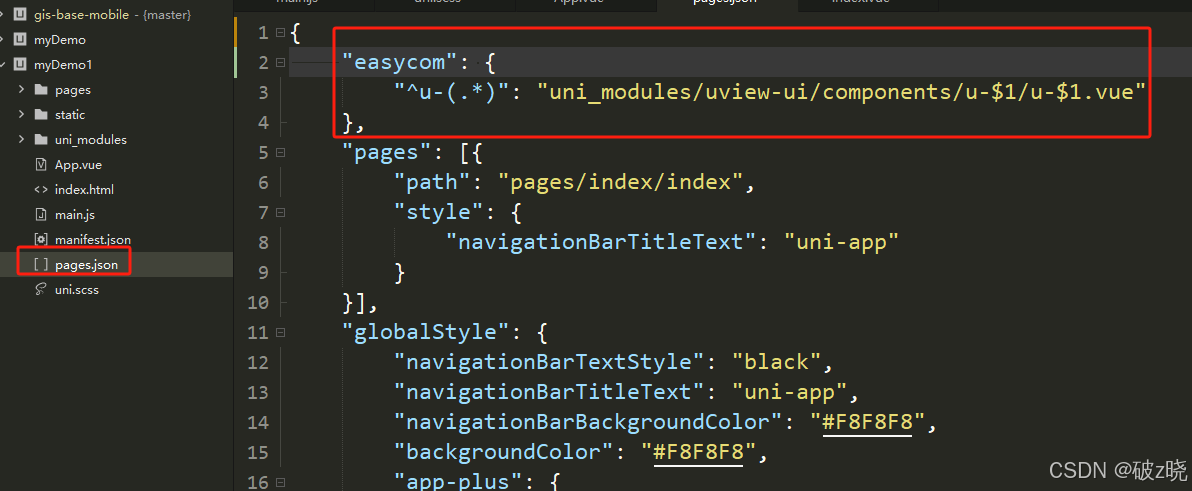Click the "path" key on line 6
This screenshot has height=491, width=1192.
pyautogui.click(x=433, y=182)
